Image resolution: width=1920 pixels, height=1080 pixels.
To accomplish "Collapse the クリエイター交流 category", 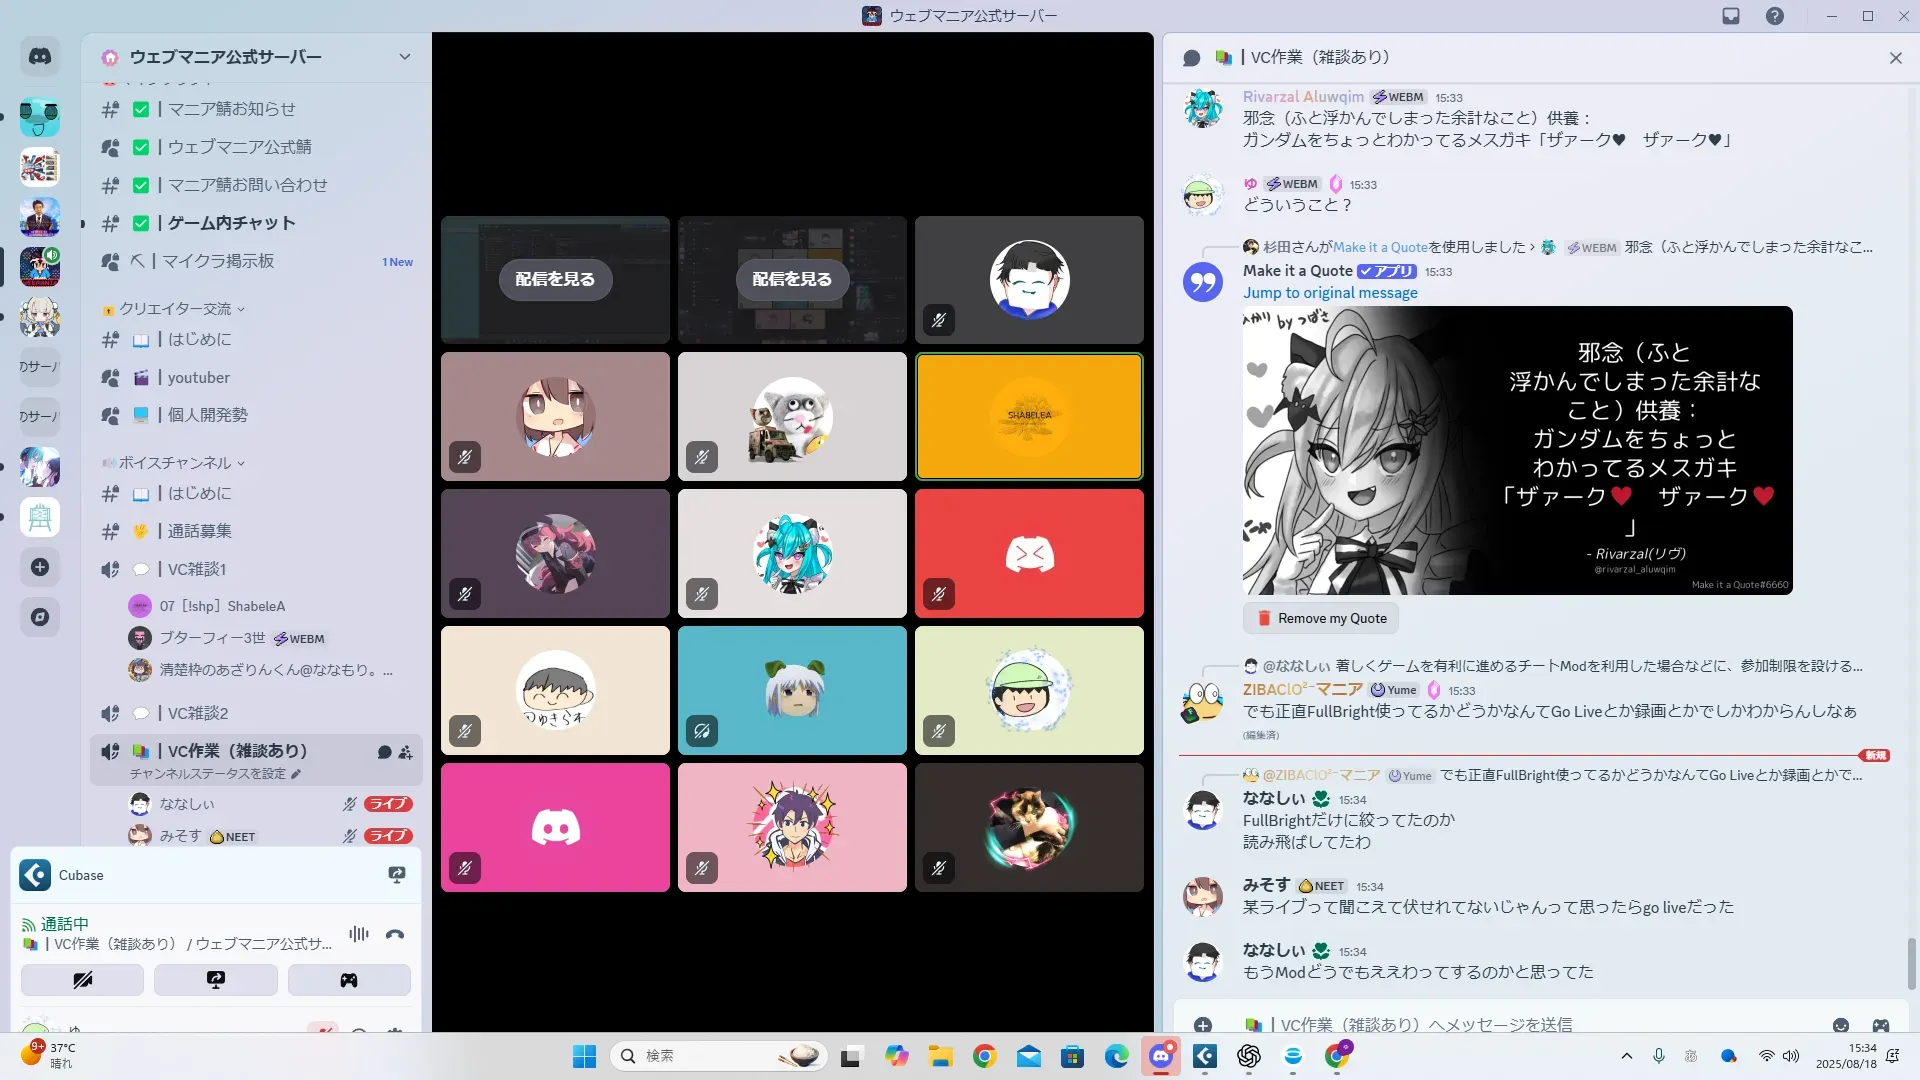I will pos(176,309).
